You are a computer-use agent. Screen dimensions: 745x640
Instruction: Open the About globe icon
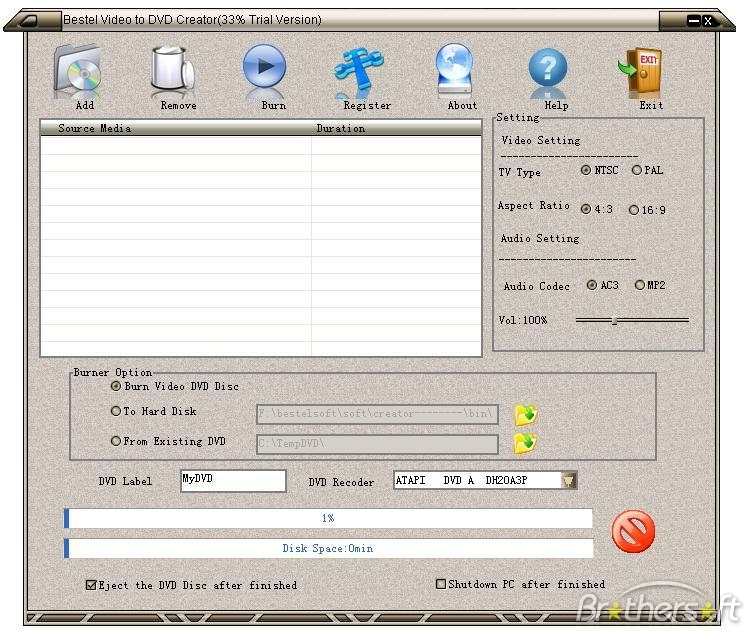pos(455,68)
